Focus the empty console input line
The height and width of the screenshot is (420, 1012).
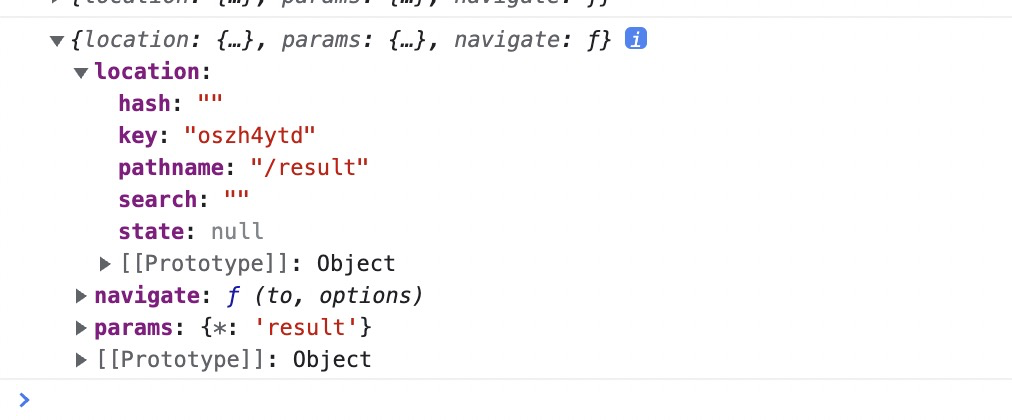click(500, 400)
